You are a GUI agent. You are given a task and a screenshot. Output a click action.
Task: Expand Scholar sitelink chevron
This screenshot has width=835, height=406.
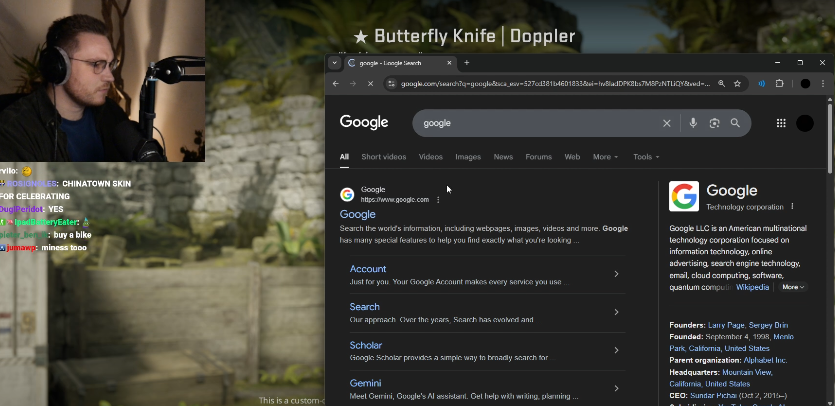tap(616, 350)
